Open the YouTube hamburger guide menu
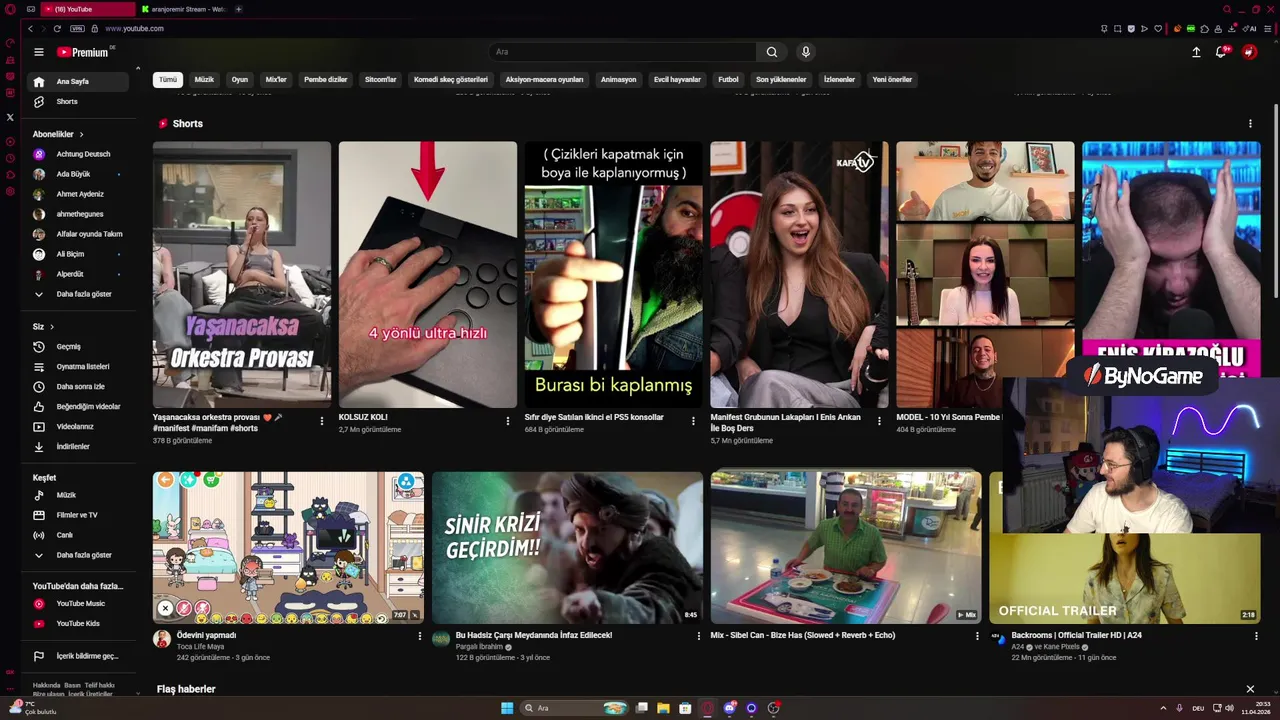Viewport: 1280px width, 720px height. (x=39, y=52)
